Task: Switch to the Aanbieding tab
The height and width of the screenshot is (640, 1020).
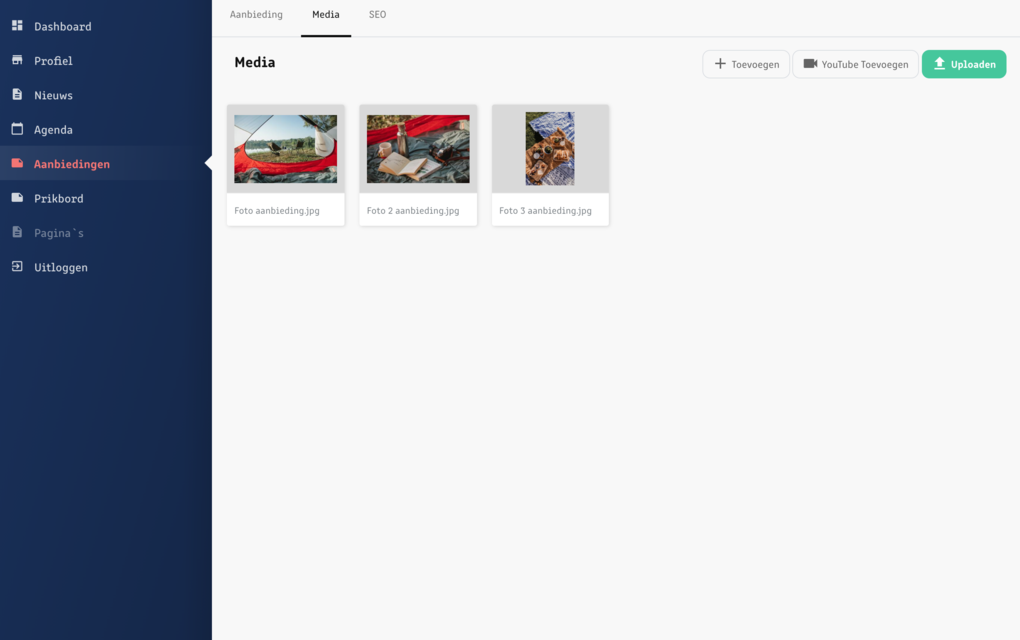Action: (256, 15)
